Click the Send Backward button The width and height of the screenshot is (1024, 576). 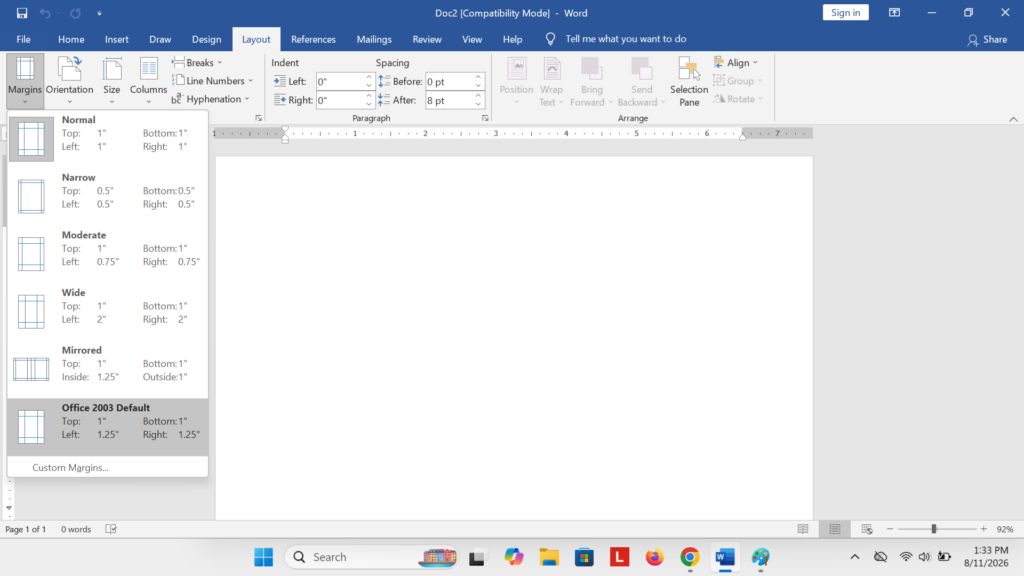pyautogui.click(x=641, y=82)
